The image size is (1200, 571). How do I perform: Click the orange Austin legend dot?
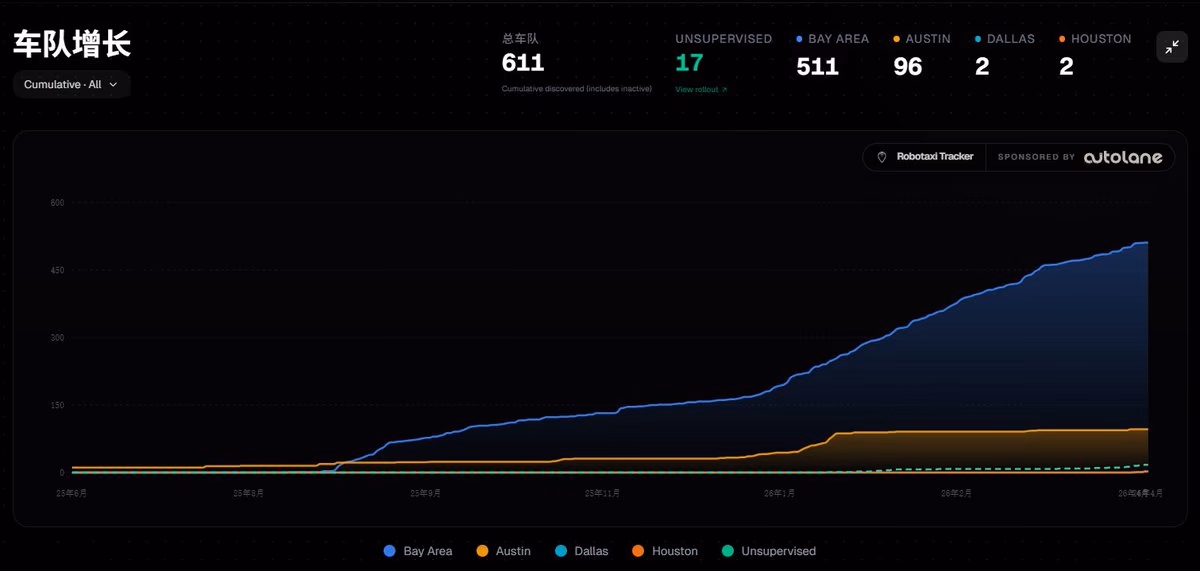tap(482, 551)
